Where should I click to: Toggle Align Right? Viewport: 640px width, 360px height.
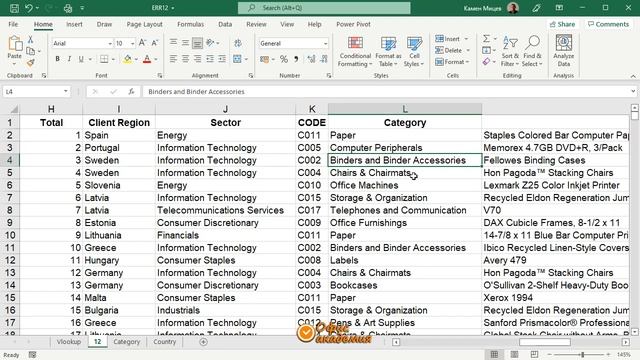click(198, 59)
